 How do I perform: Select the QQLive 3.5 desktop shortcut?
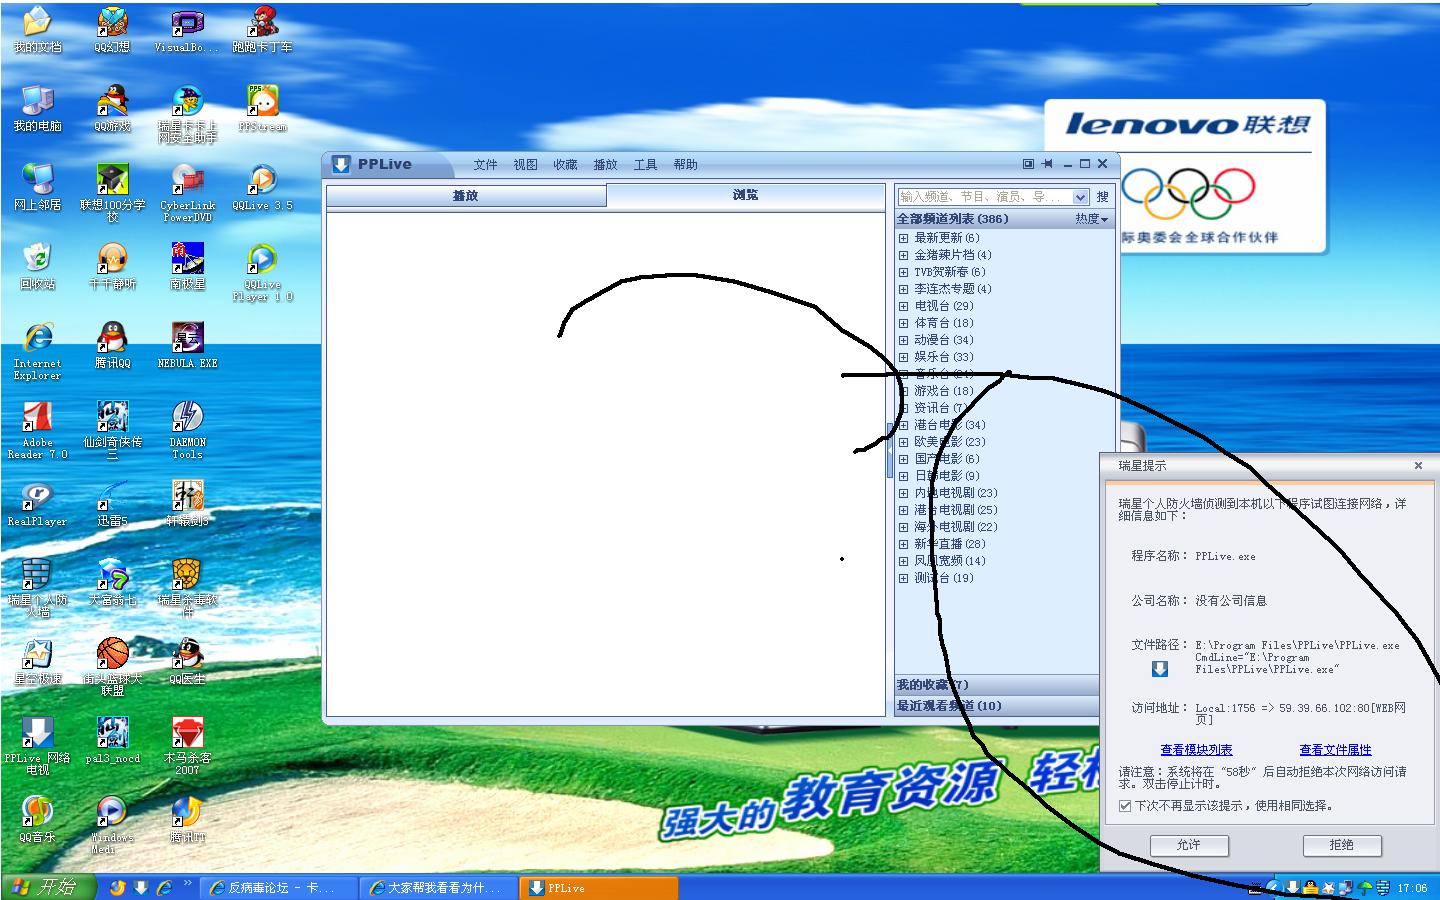pos(262,188)
